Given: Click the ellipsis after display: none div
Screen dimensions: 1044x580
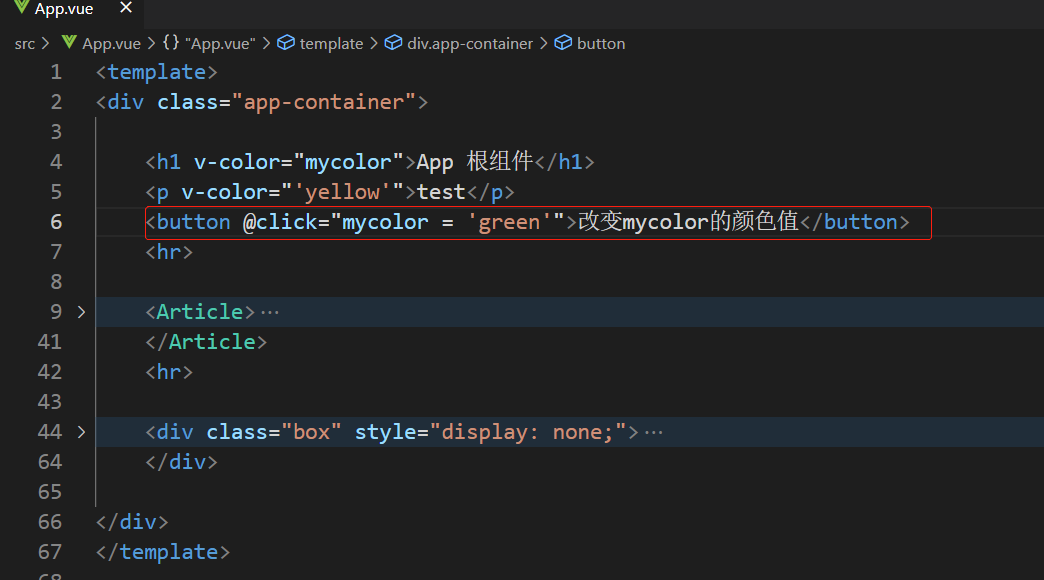Looking at the screenshot, I should point(654,432).
